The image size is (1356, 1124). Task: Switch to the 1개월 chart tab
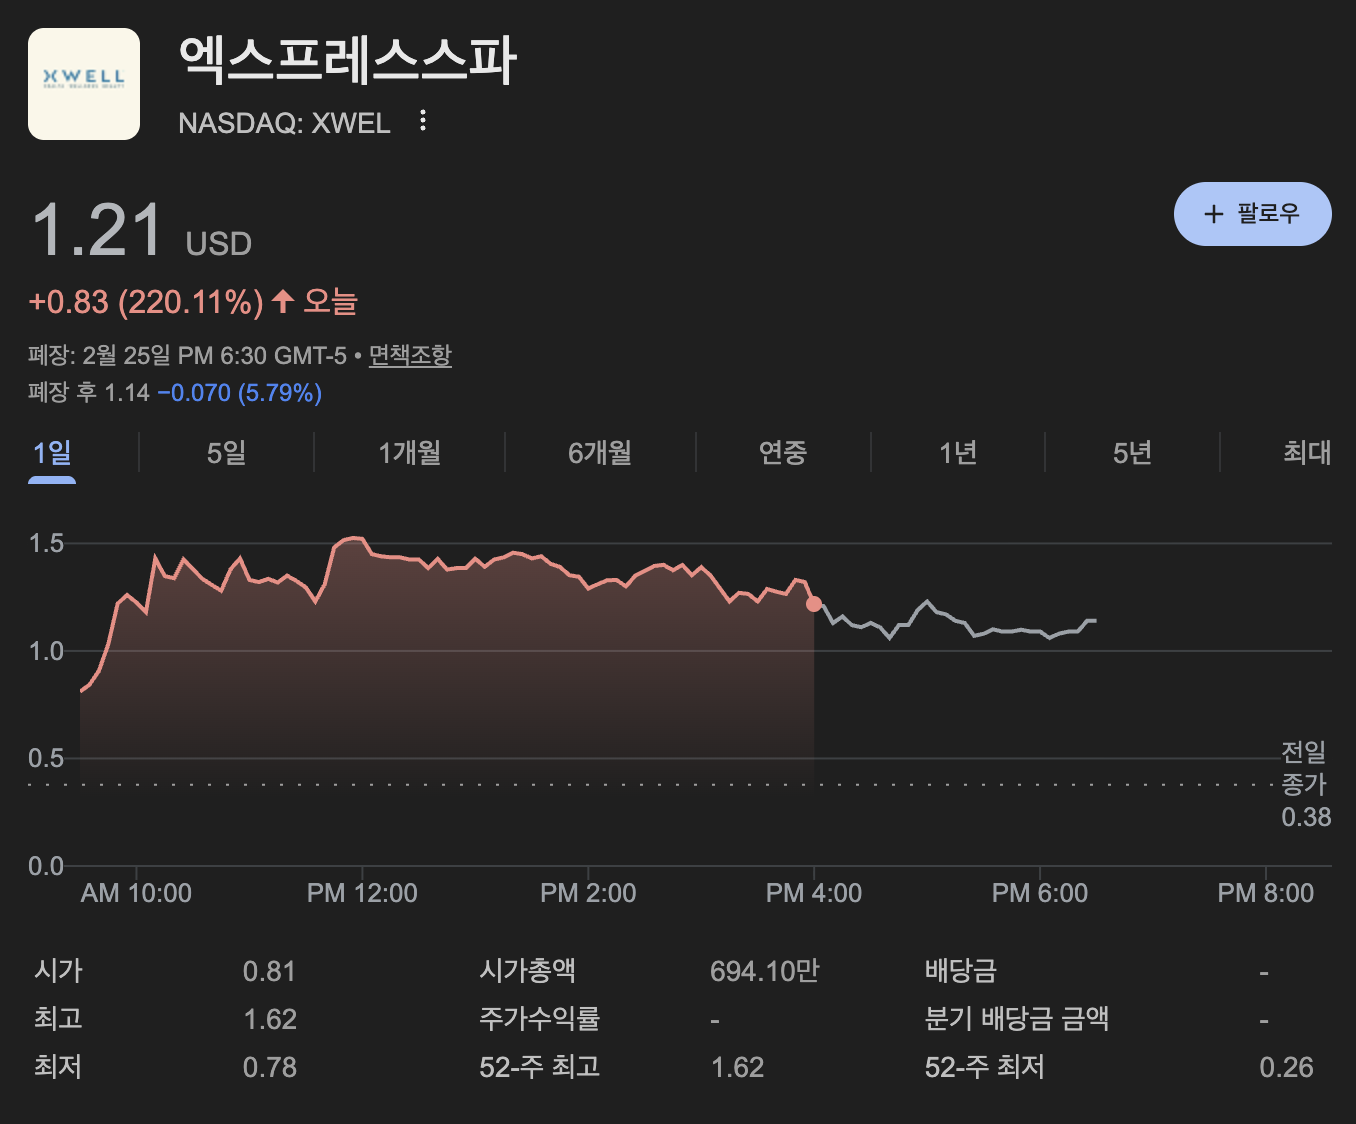[x=409, y=453]
